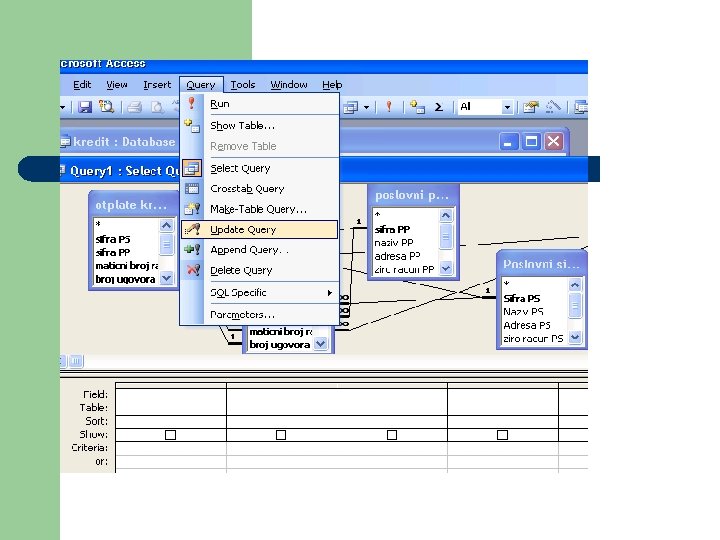This screenshot has width=720, height=540.
Task: Open the Top Values All dropdown
Action: (x=507, y=107)
